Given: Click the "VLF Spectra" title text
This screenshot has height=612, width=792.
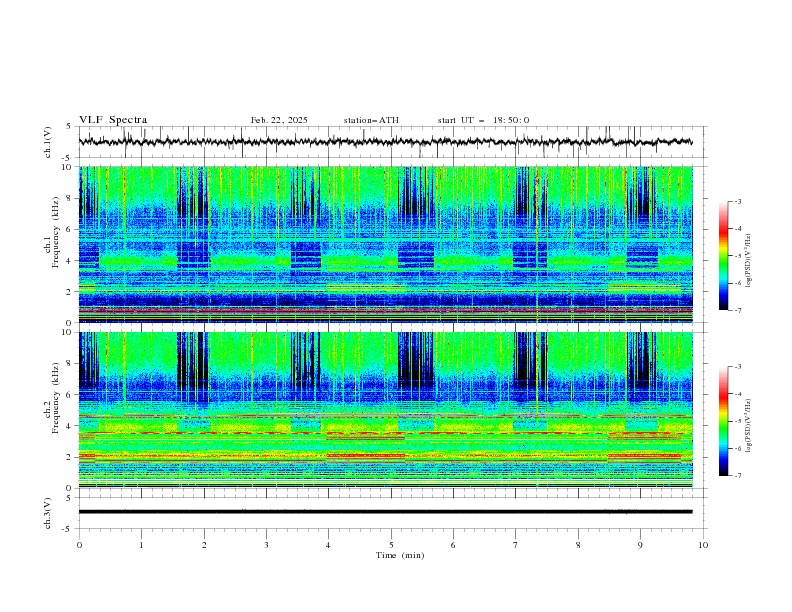Looking at the screenshot, I should click(x=113, y=120).
